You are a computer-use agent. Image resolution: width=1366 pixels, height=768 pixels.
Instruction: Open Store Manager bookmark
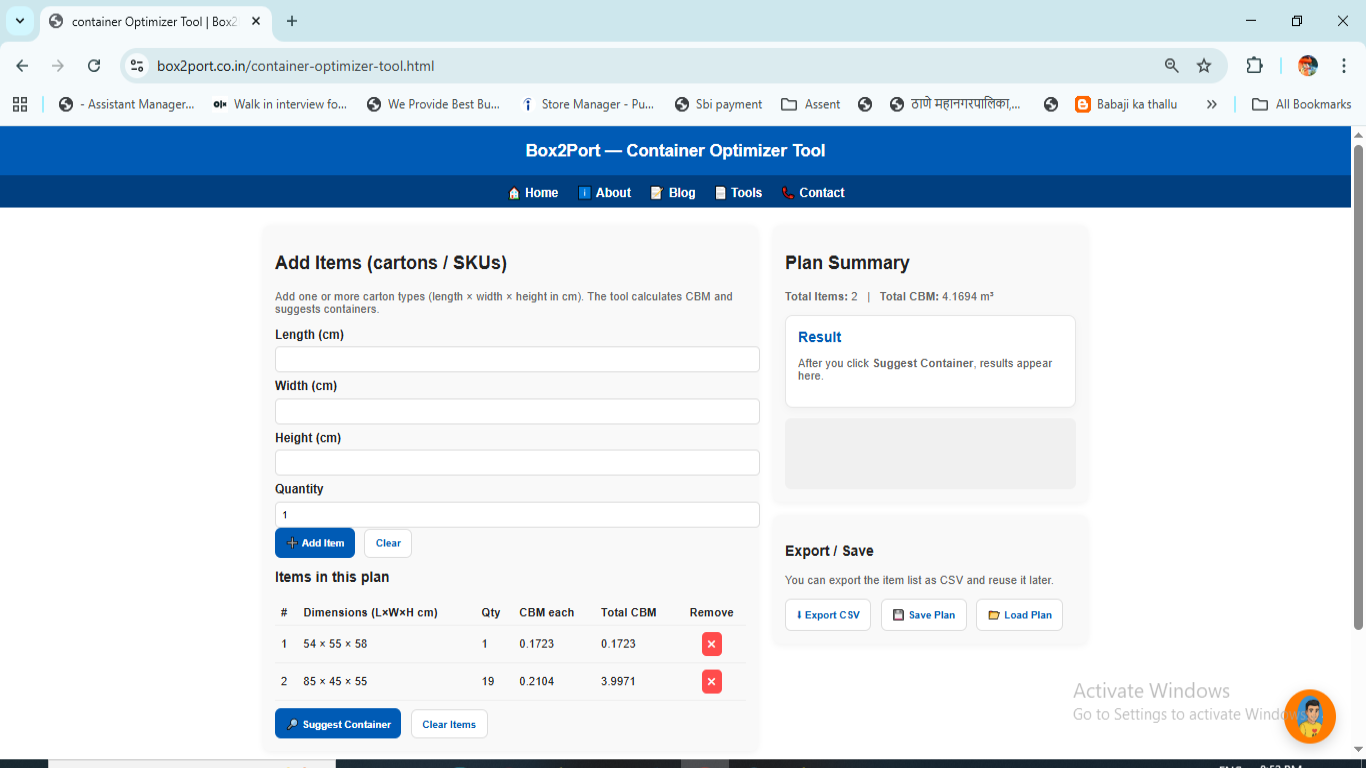(x=587, y=104)
